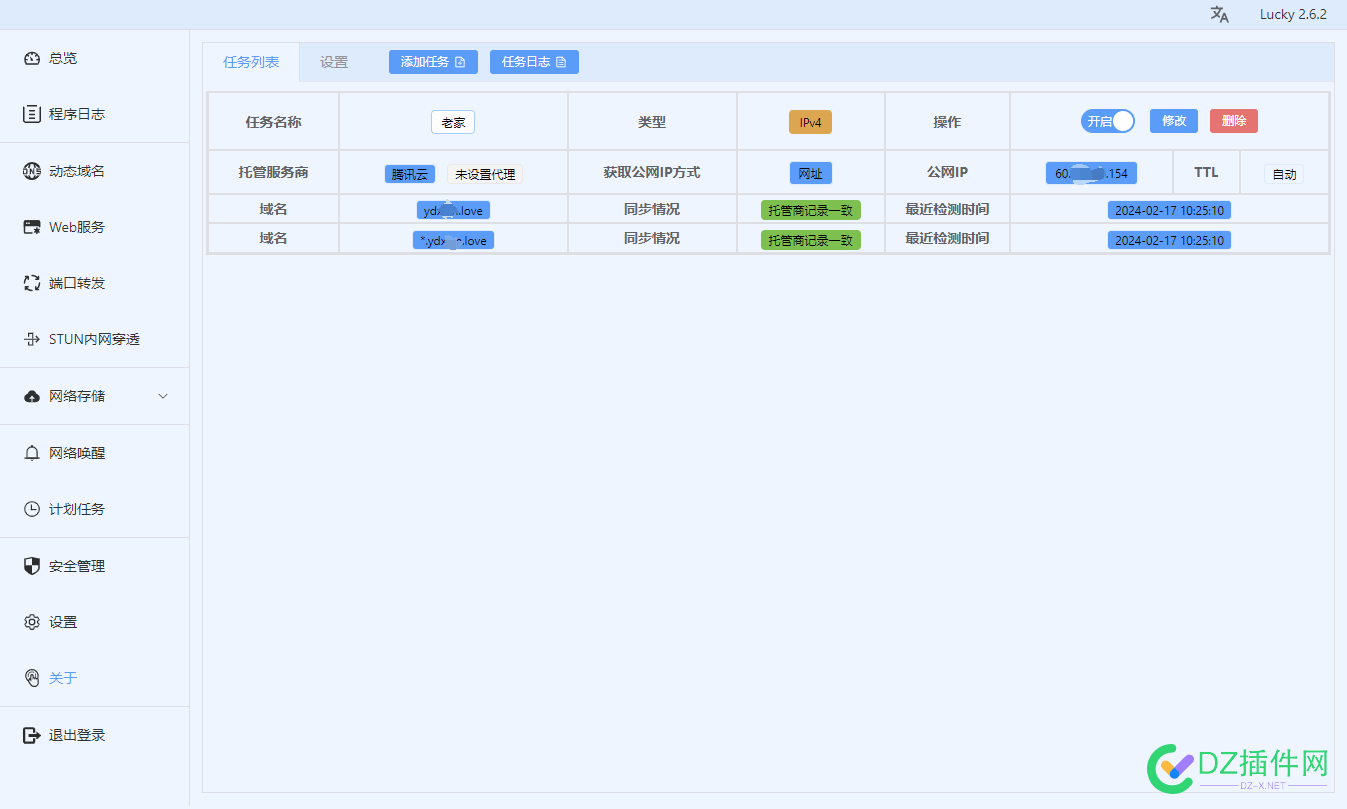Select the 动态域名 DNS icon
The image size is (1347, 809).
point(31,171)
